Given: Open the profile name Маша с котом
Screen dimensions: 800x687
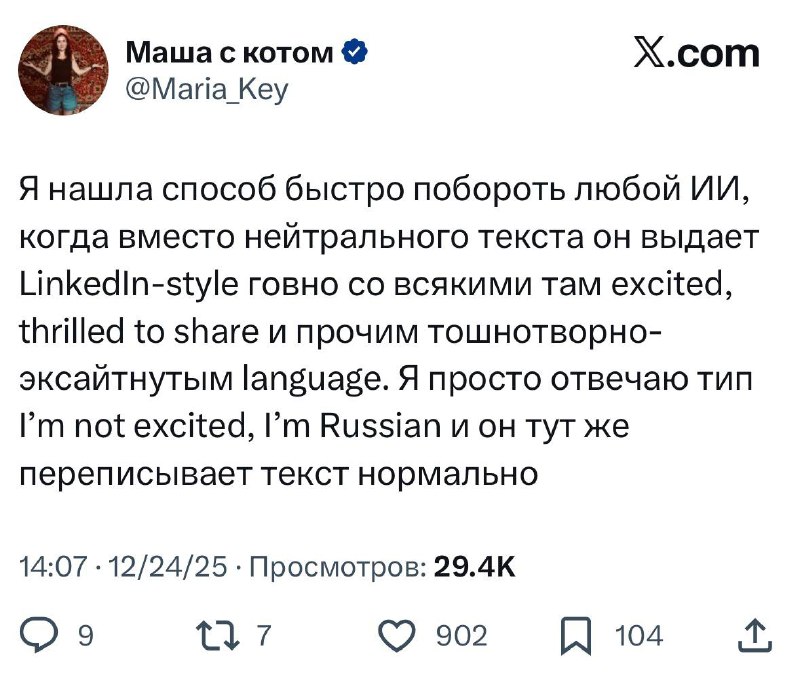Looking at the screenshot, I should click(230, 53).
